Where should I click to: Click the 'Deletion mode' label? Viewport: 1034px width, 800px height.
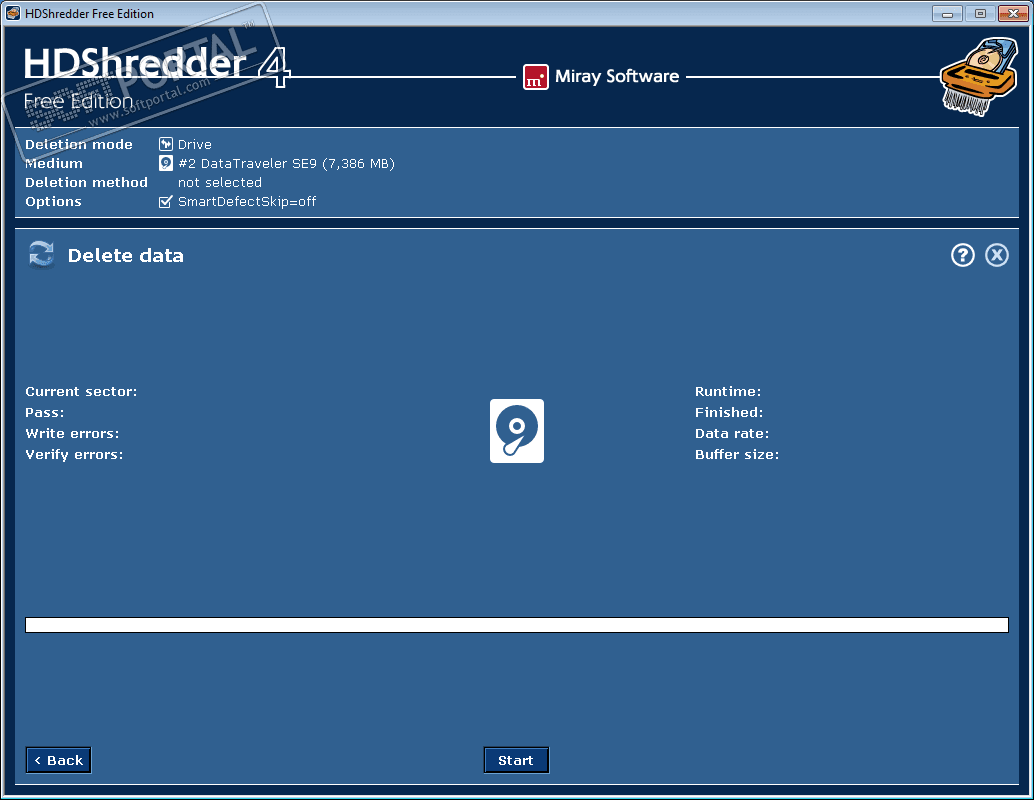[78, 144]
